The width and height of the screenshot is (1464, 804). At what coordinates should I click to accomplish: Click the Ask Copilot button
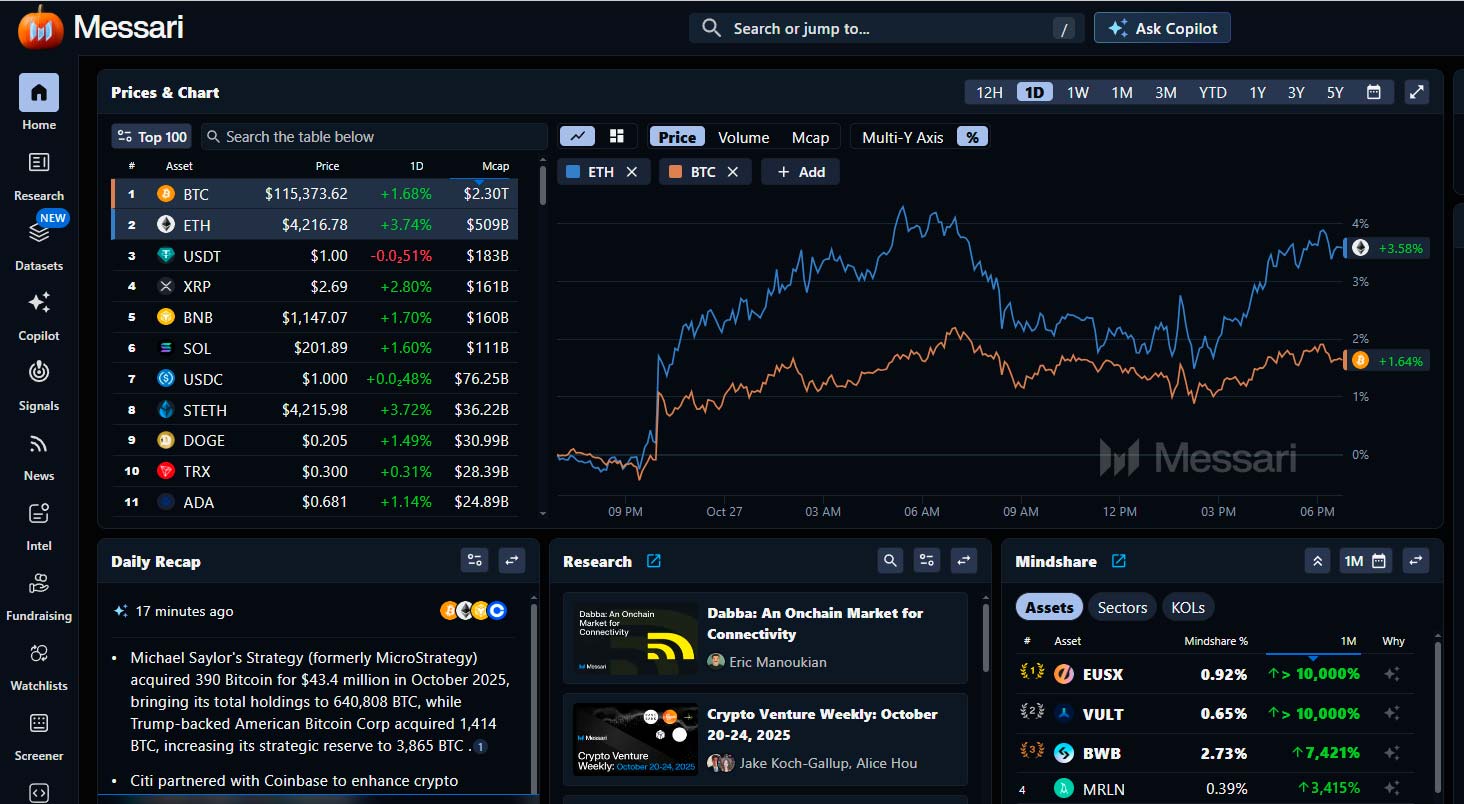(x=1162, y=28)
